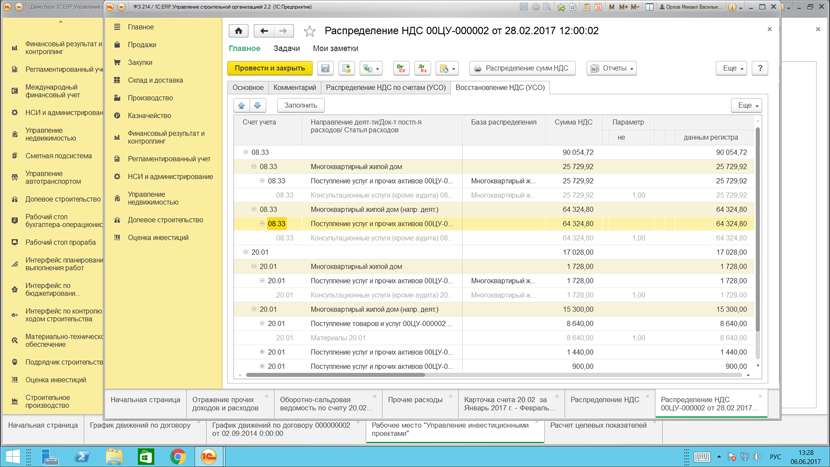
Task: Open help with the question mark button
Action: coord(760,69)
